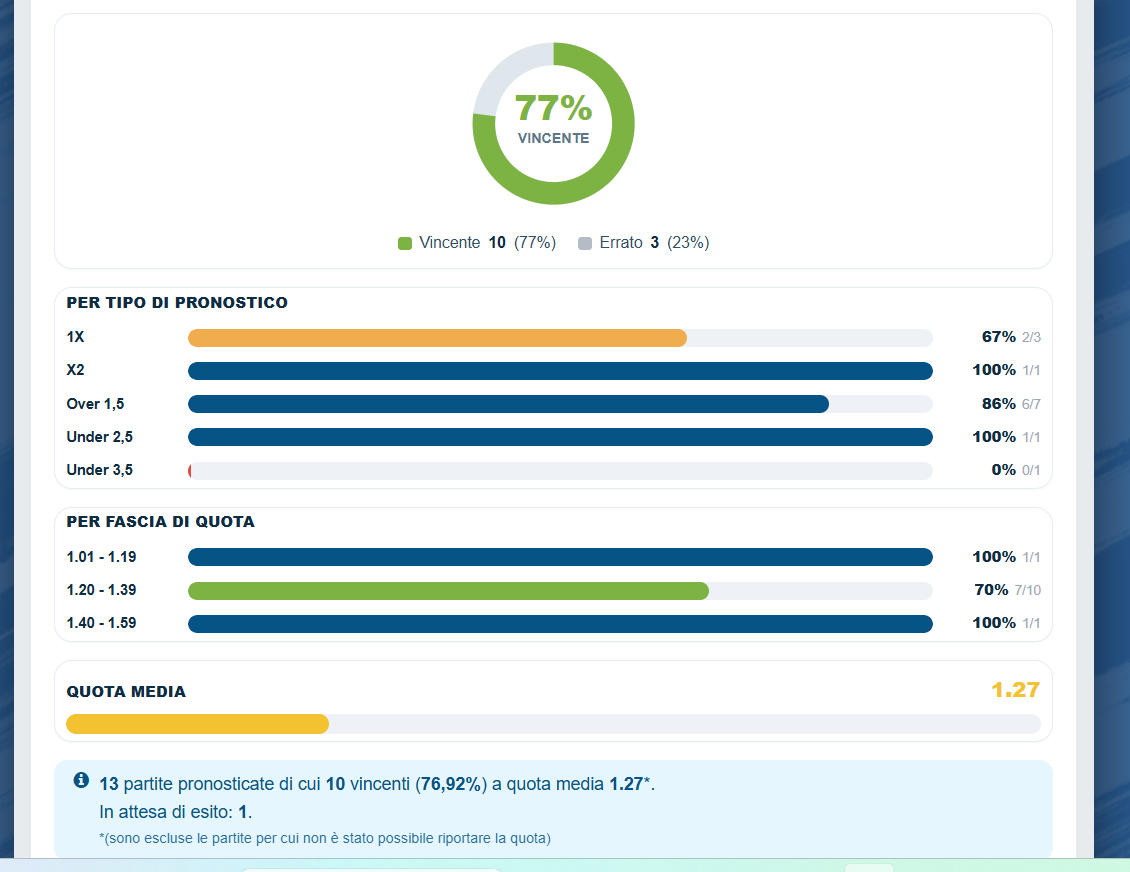Click the gray Errato legend square

click(585, 244)
